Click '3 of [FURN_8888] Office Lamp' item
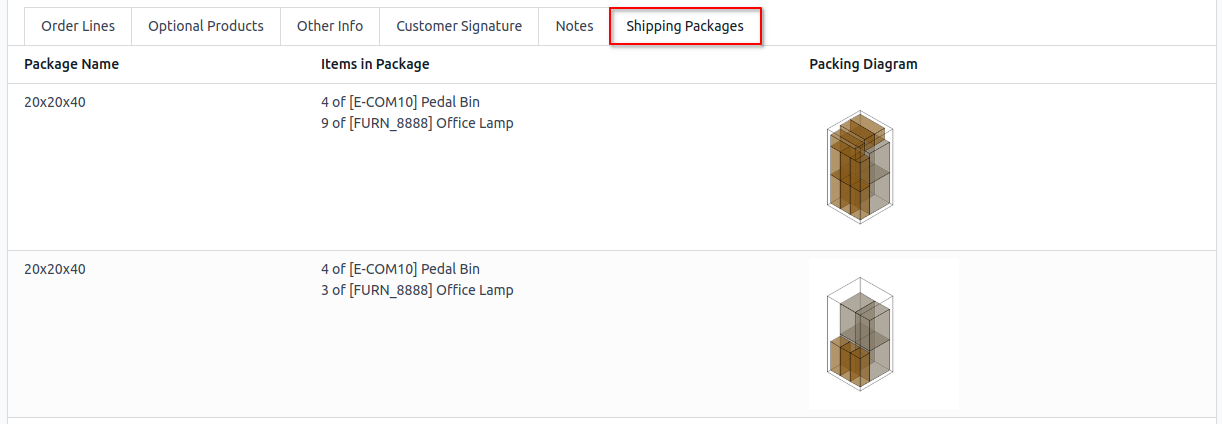 click(417, 290)
